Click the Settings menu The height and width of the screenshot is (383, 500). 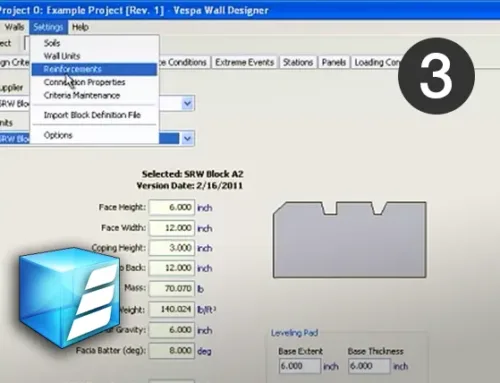pyautogui.click(x=48, y=27)
